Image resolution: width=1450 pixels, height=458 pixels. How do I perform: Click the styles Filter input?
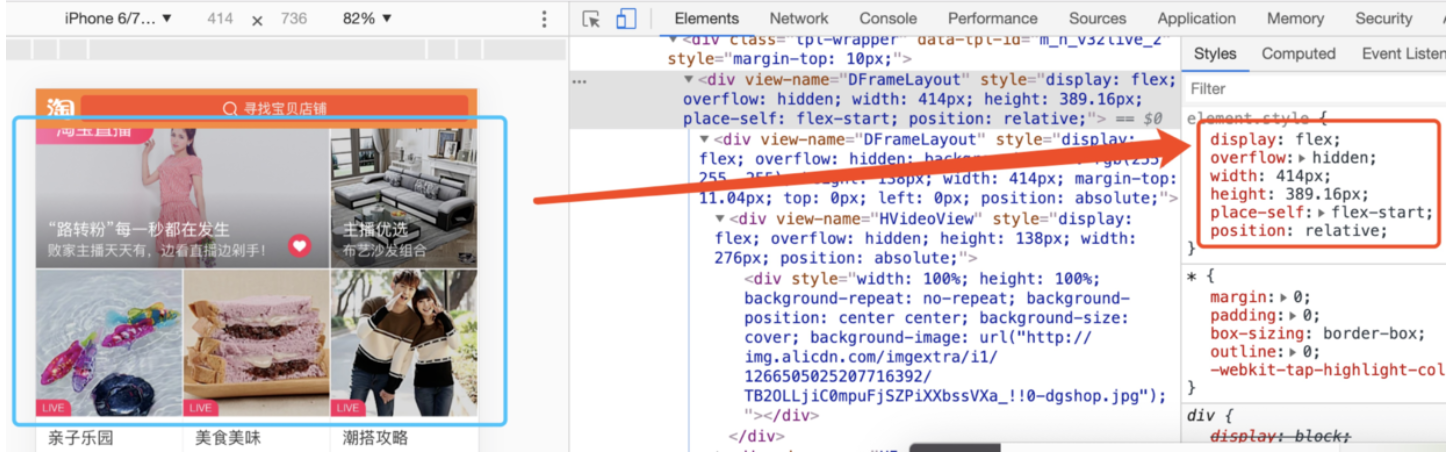tap(1315, 89)
